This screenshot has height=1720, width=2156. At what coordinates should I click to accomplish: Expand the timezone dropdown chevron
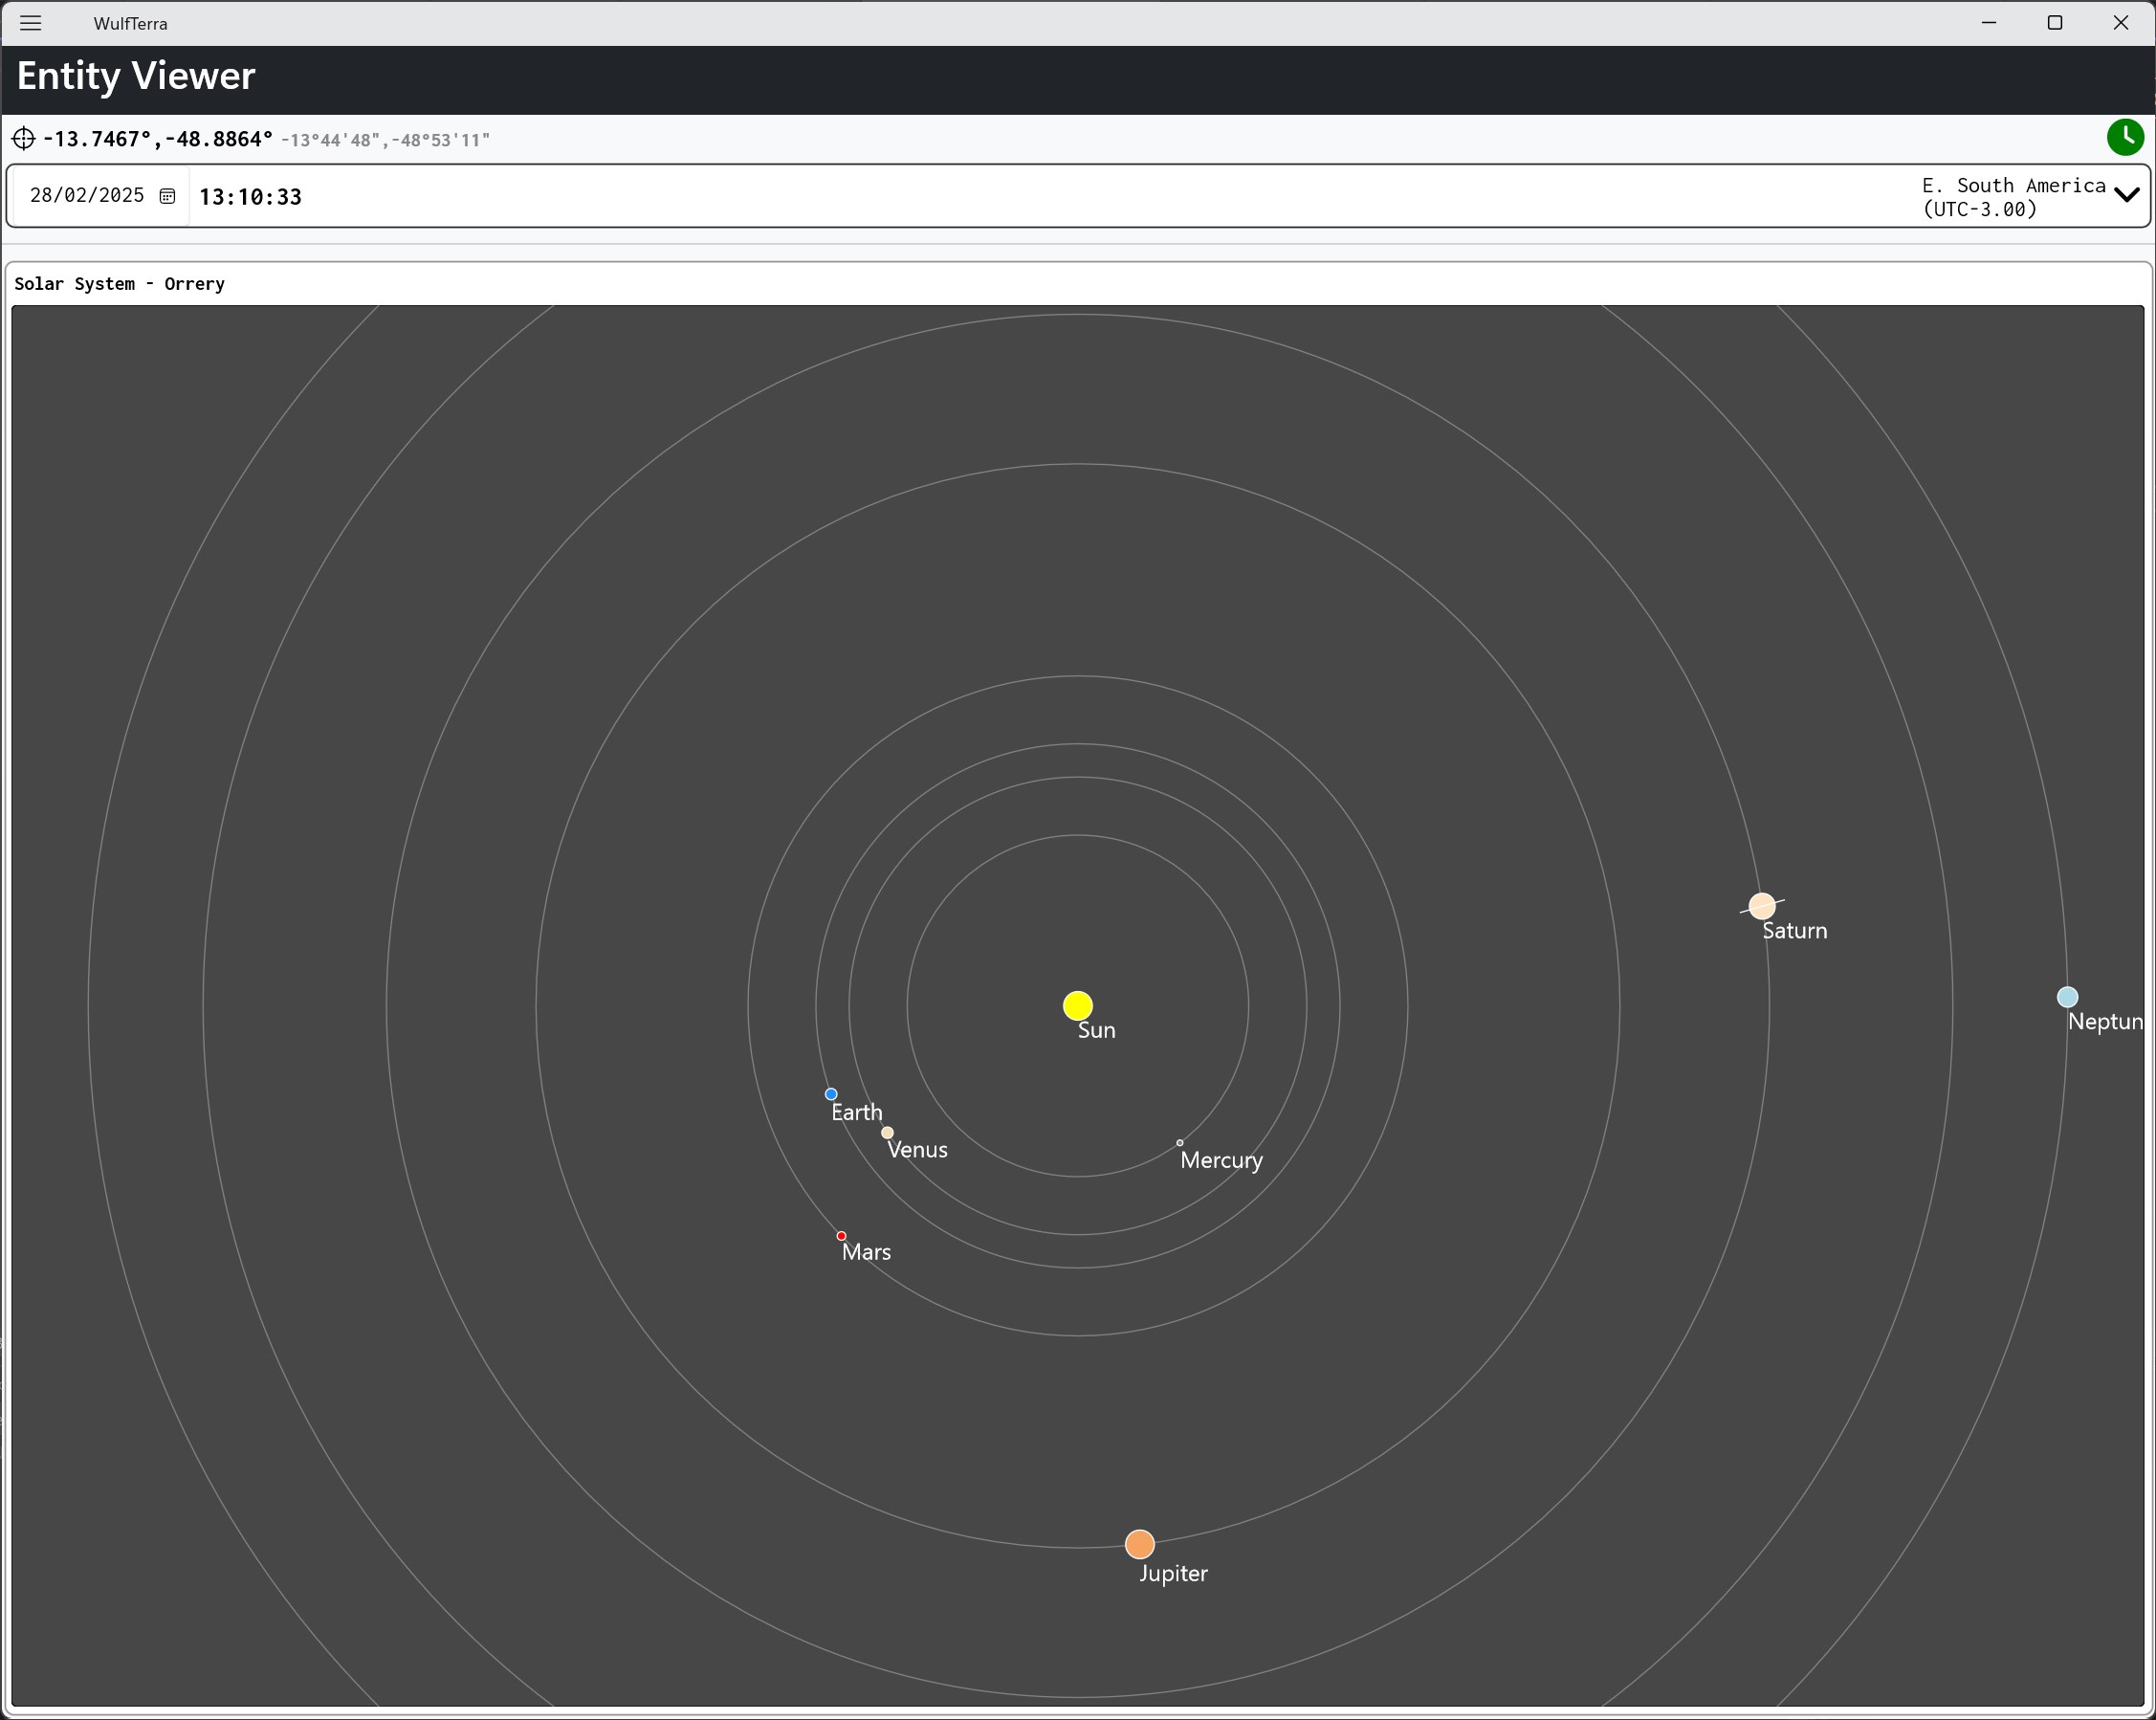2127,196
